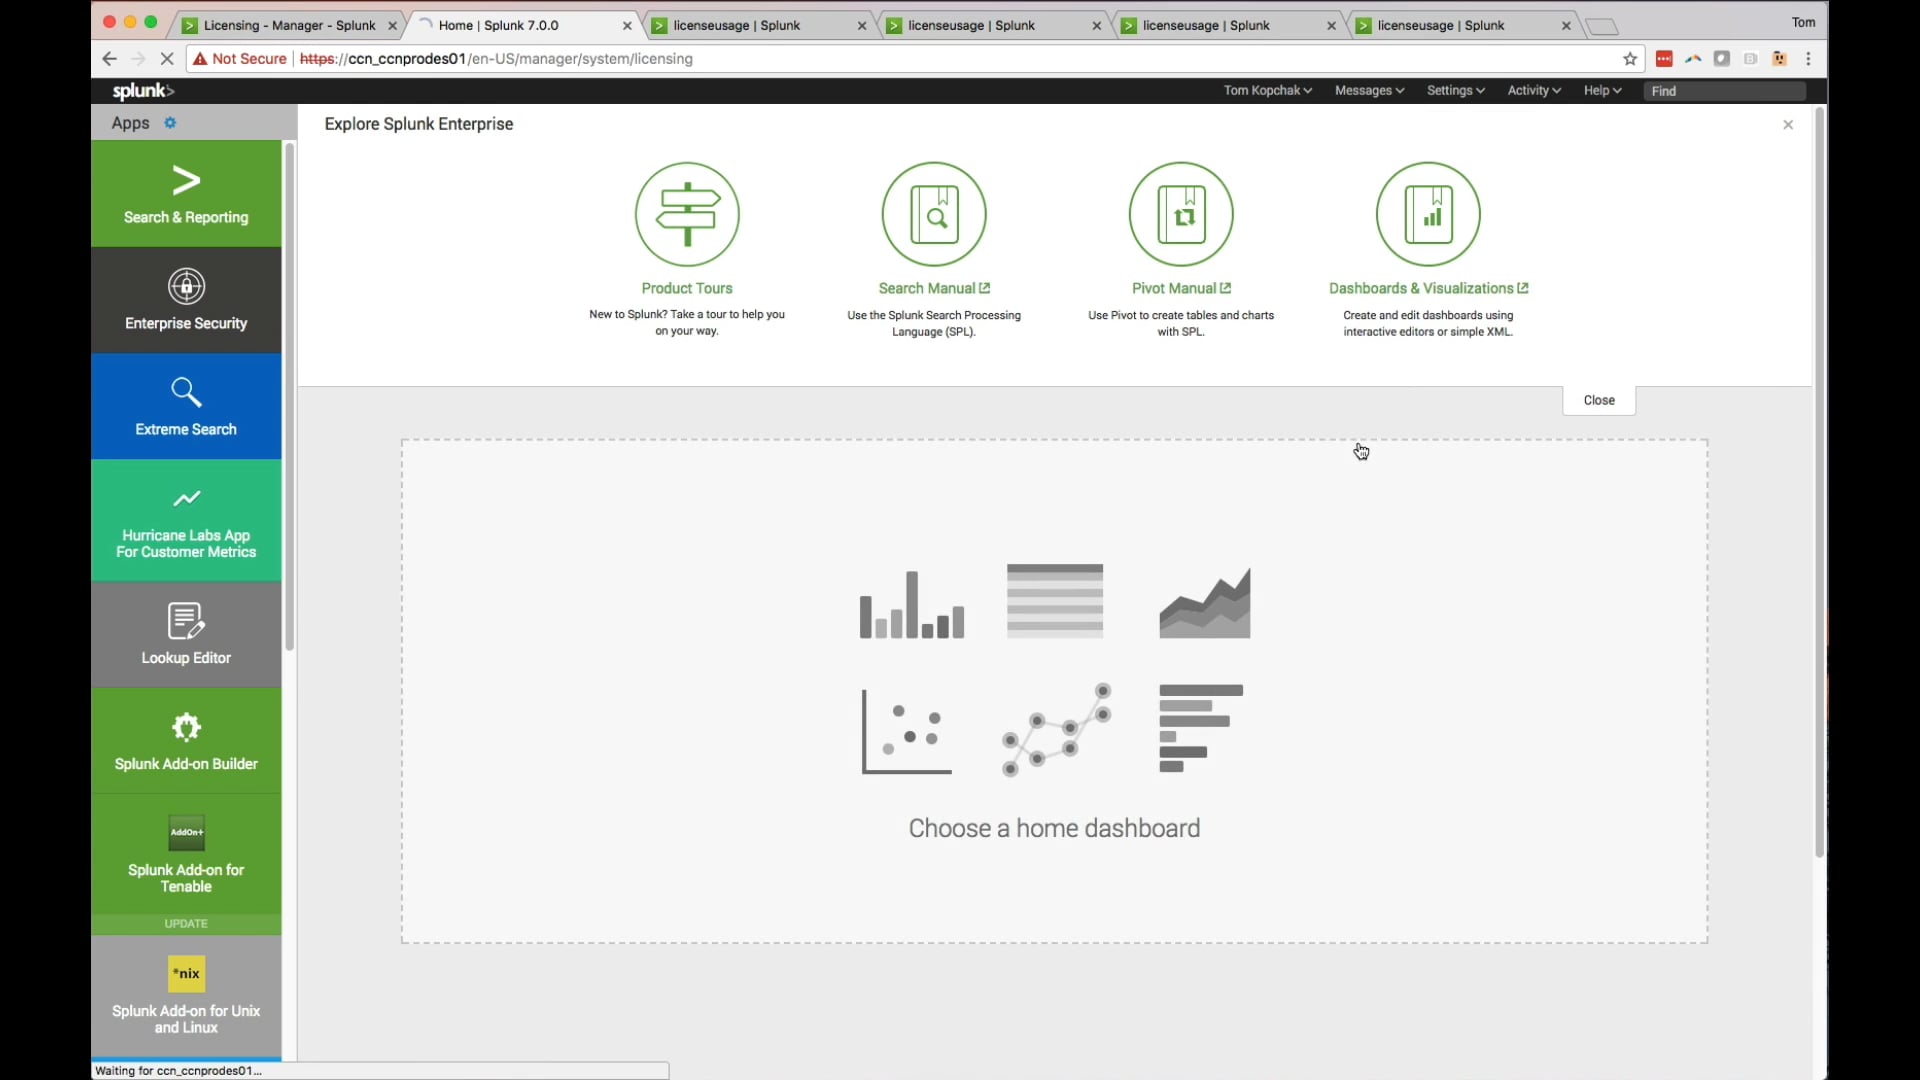Select the Extreme Search app

(x=185, y=406)
